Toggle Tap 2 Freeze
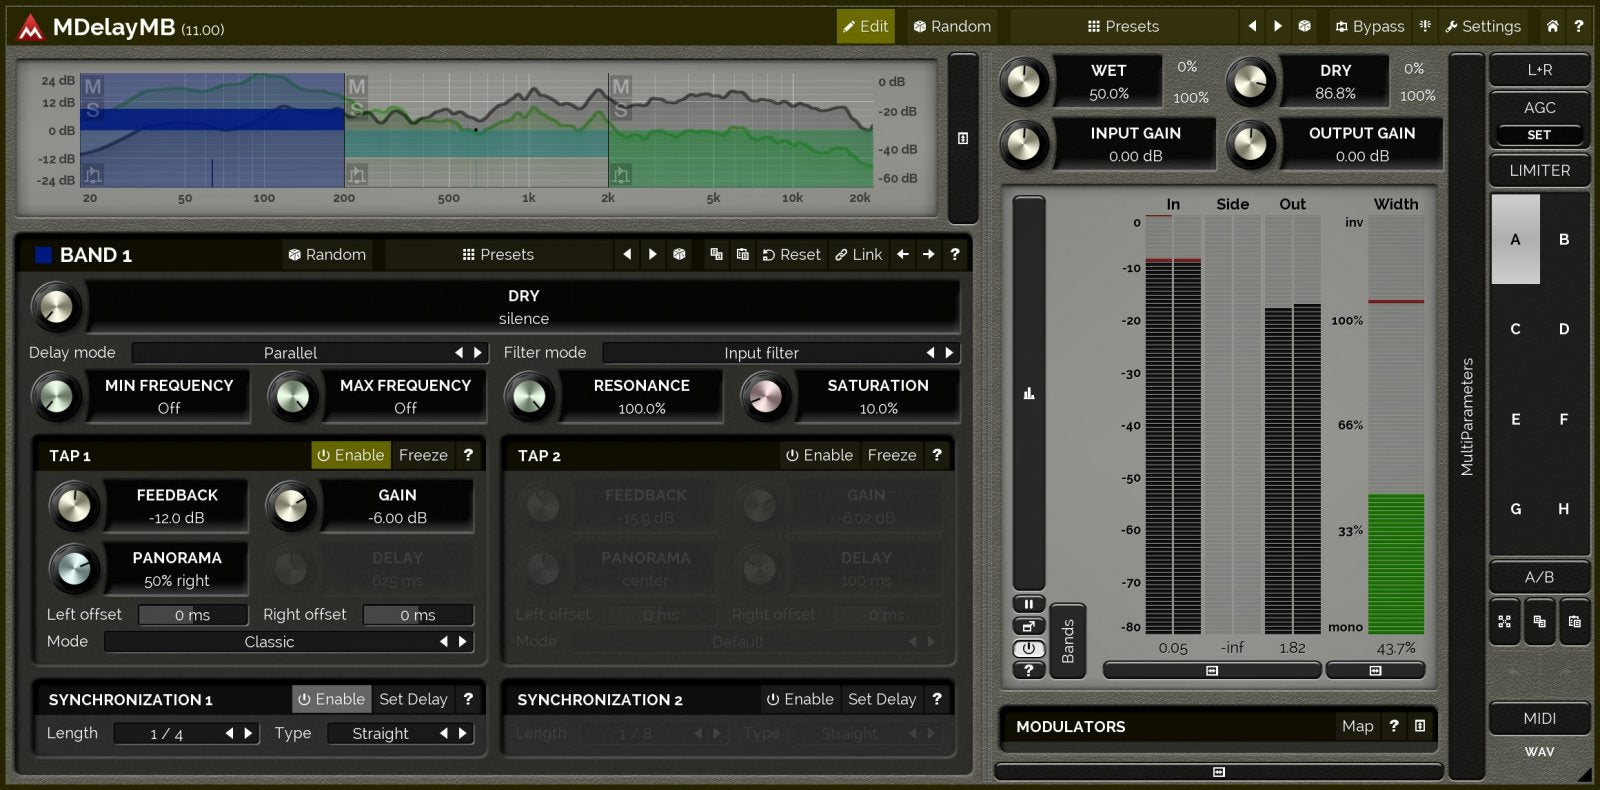 click(892, 455)
